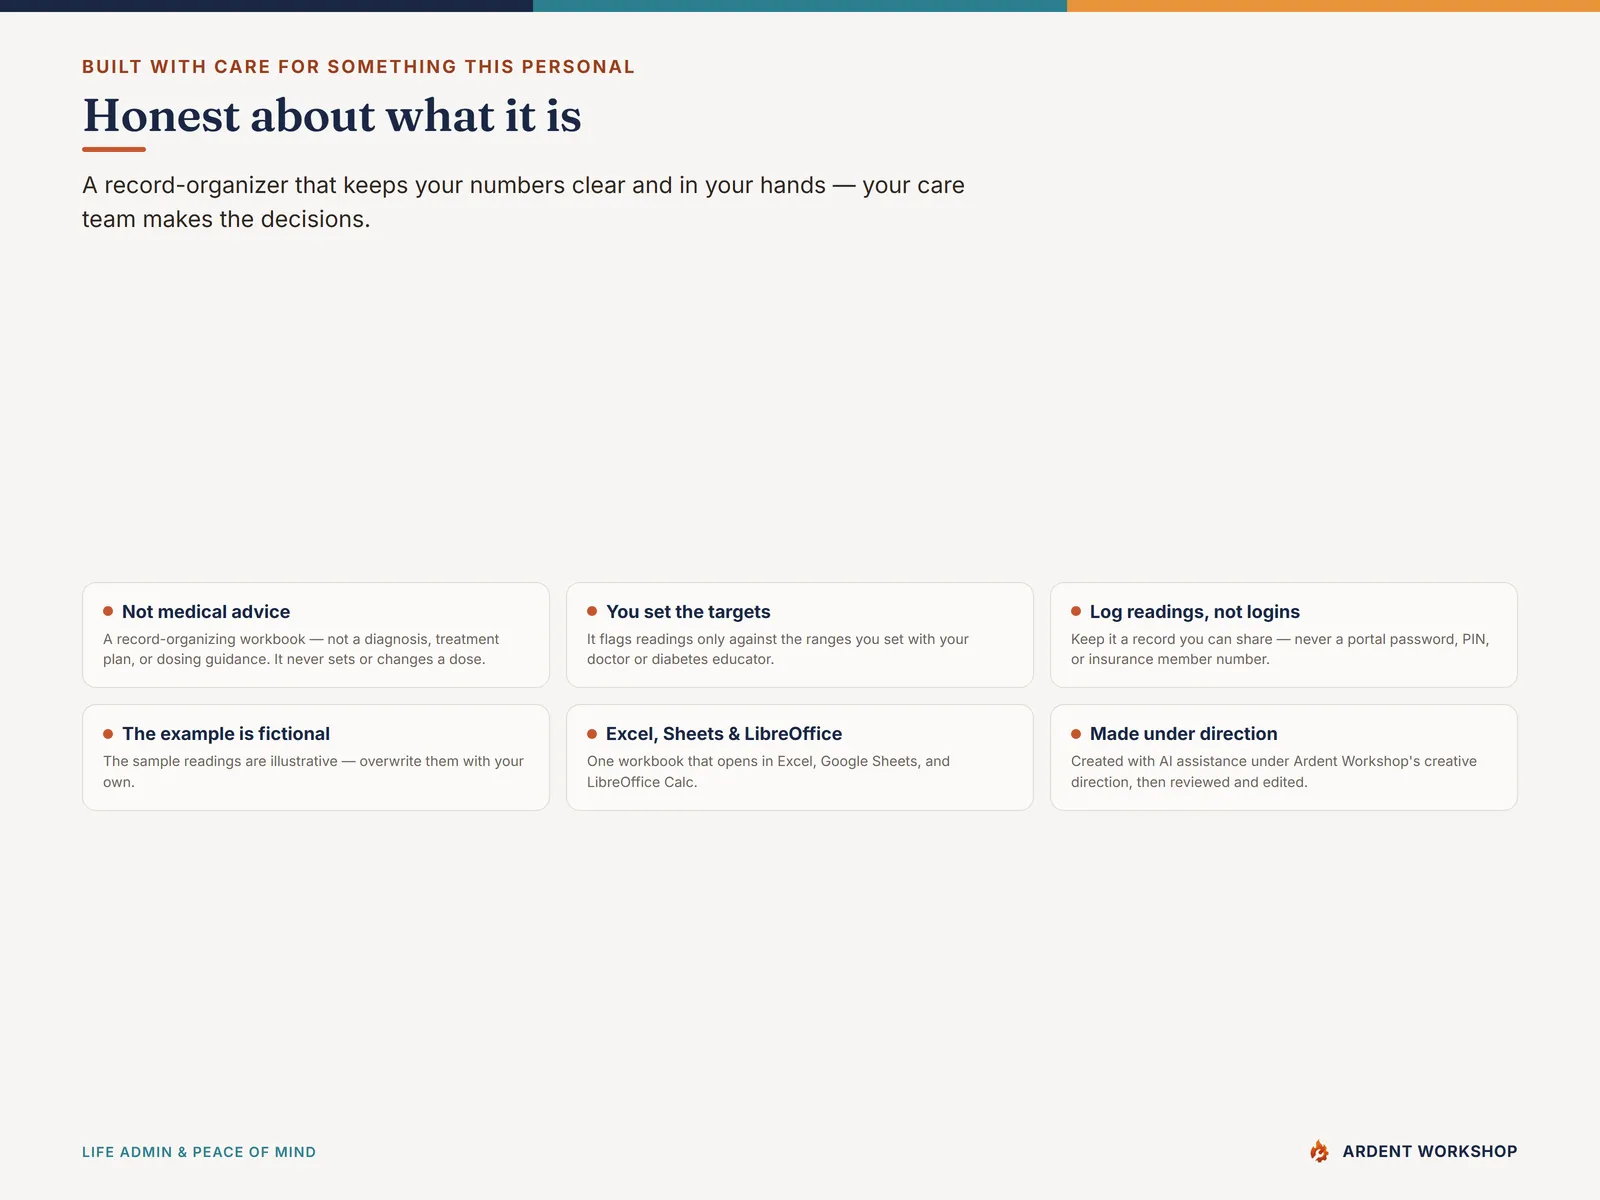Click the red underline below the title
Viewport: 1600px width, 1200px height.
114,149
